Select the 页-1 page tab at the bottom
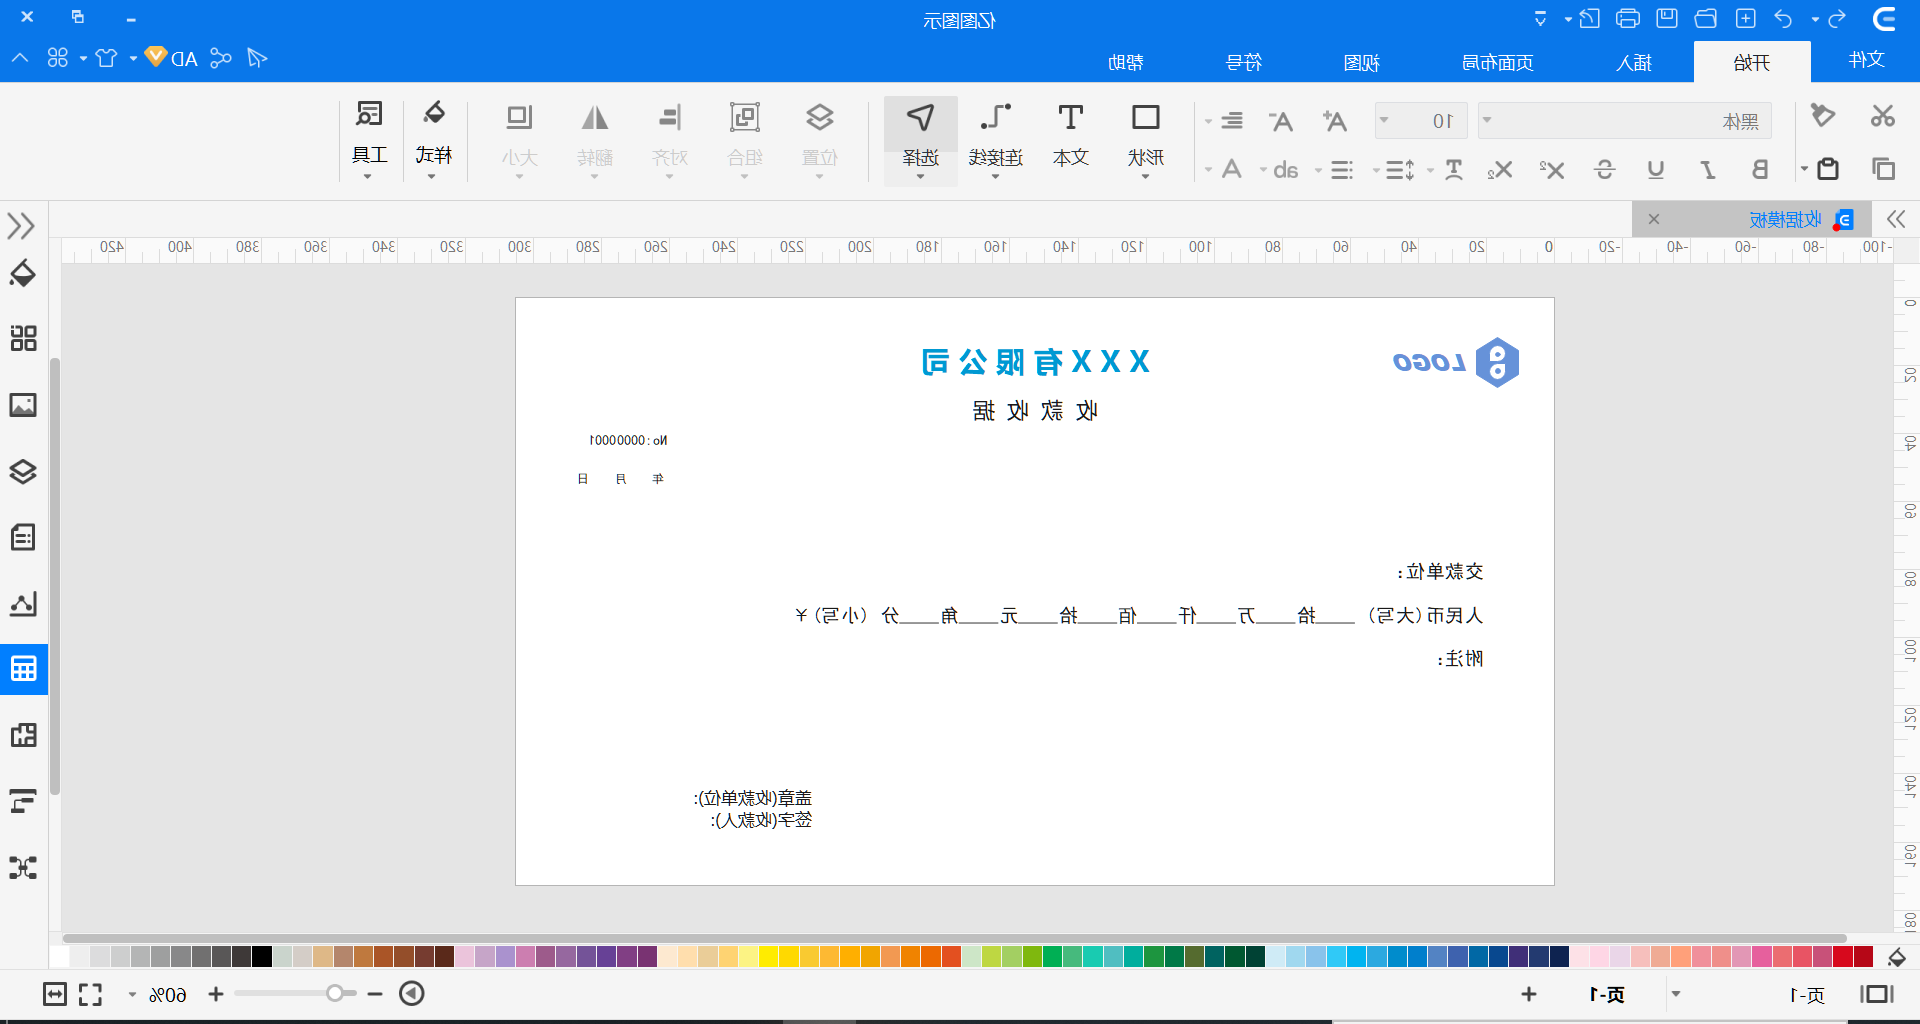1920x1024 pixels. [1607, 994]
